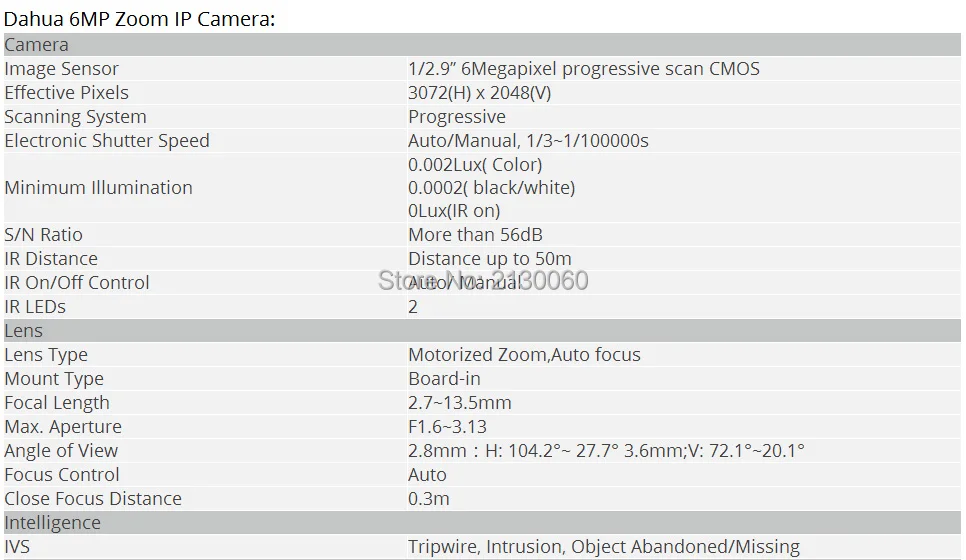This screenshot has height=560, width=966.
Task: Click the 3072(H) x 2048(V) value
Action: pos(479,92)
